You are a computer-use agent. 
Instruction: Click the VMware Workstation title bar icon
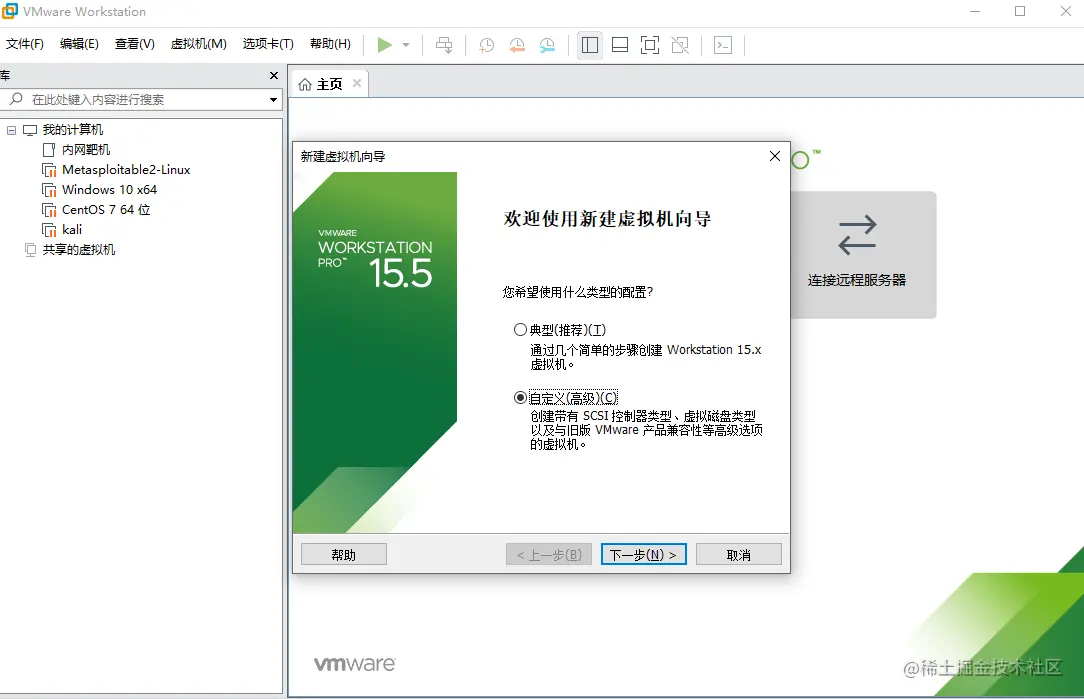coord(10,11)
